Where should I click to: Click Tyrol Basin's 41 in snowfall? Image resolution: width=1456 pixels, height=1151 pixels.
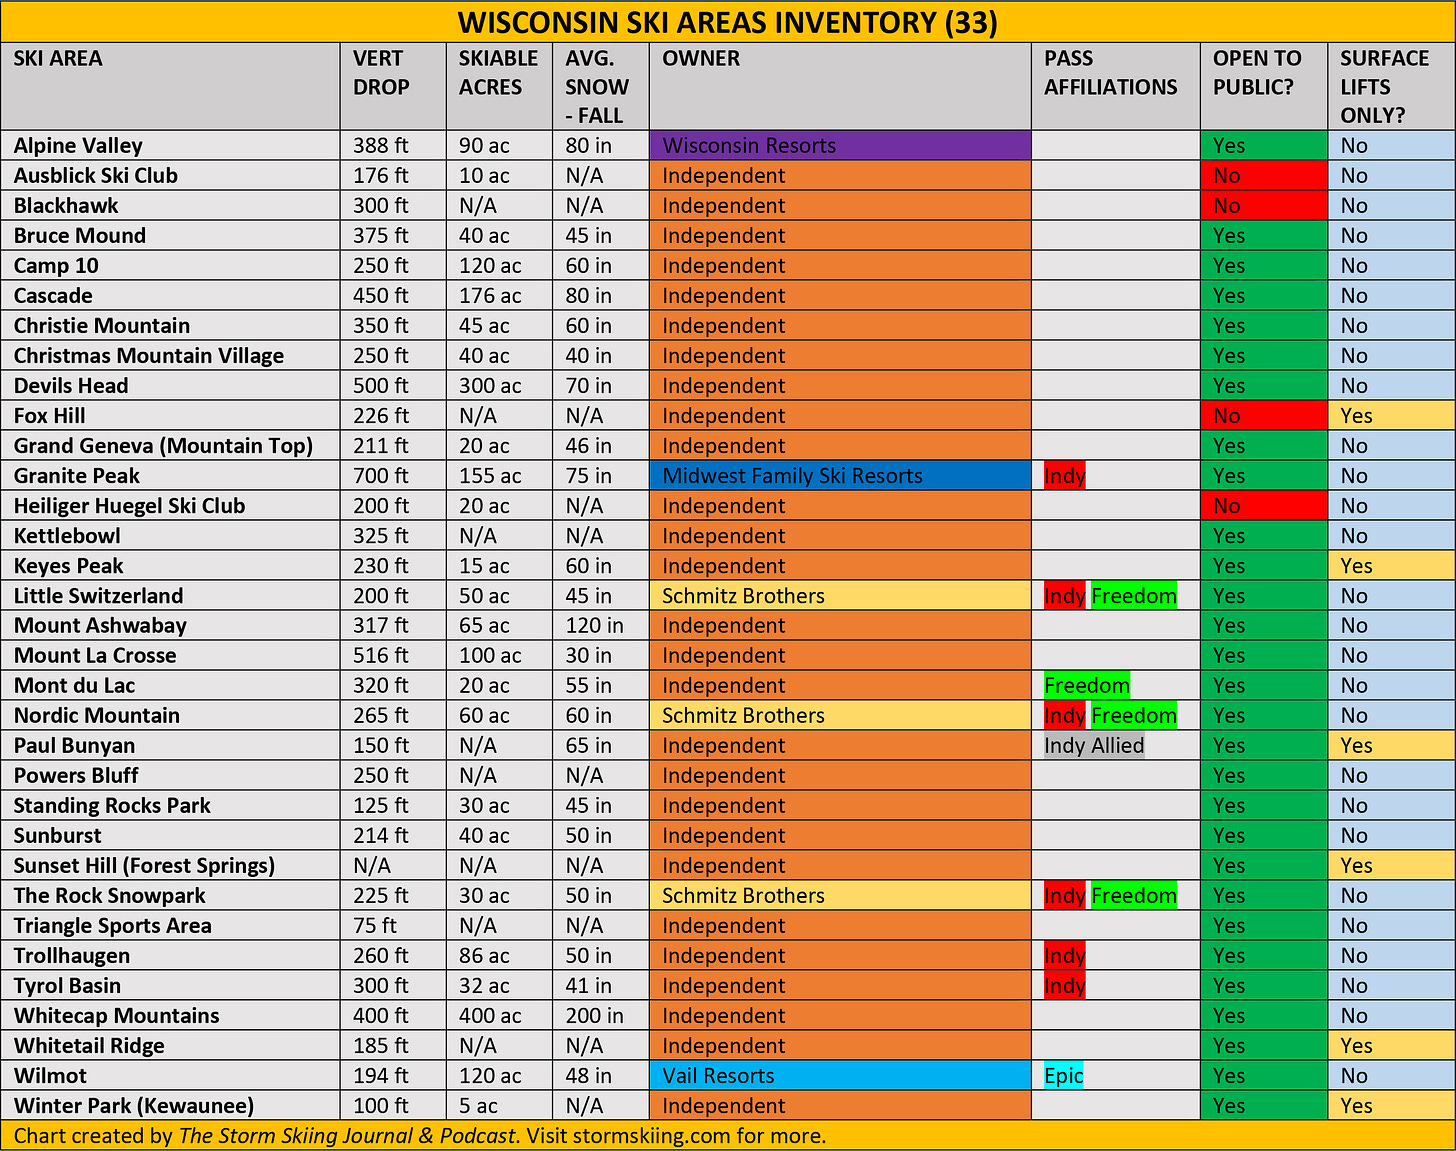coord(588,985)
